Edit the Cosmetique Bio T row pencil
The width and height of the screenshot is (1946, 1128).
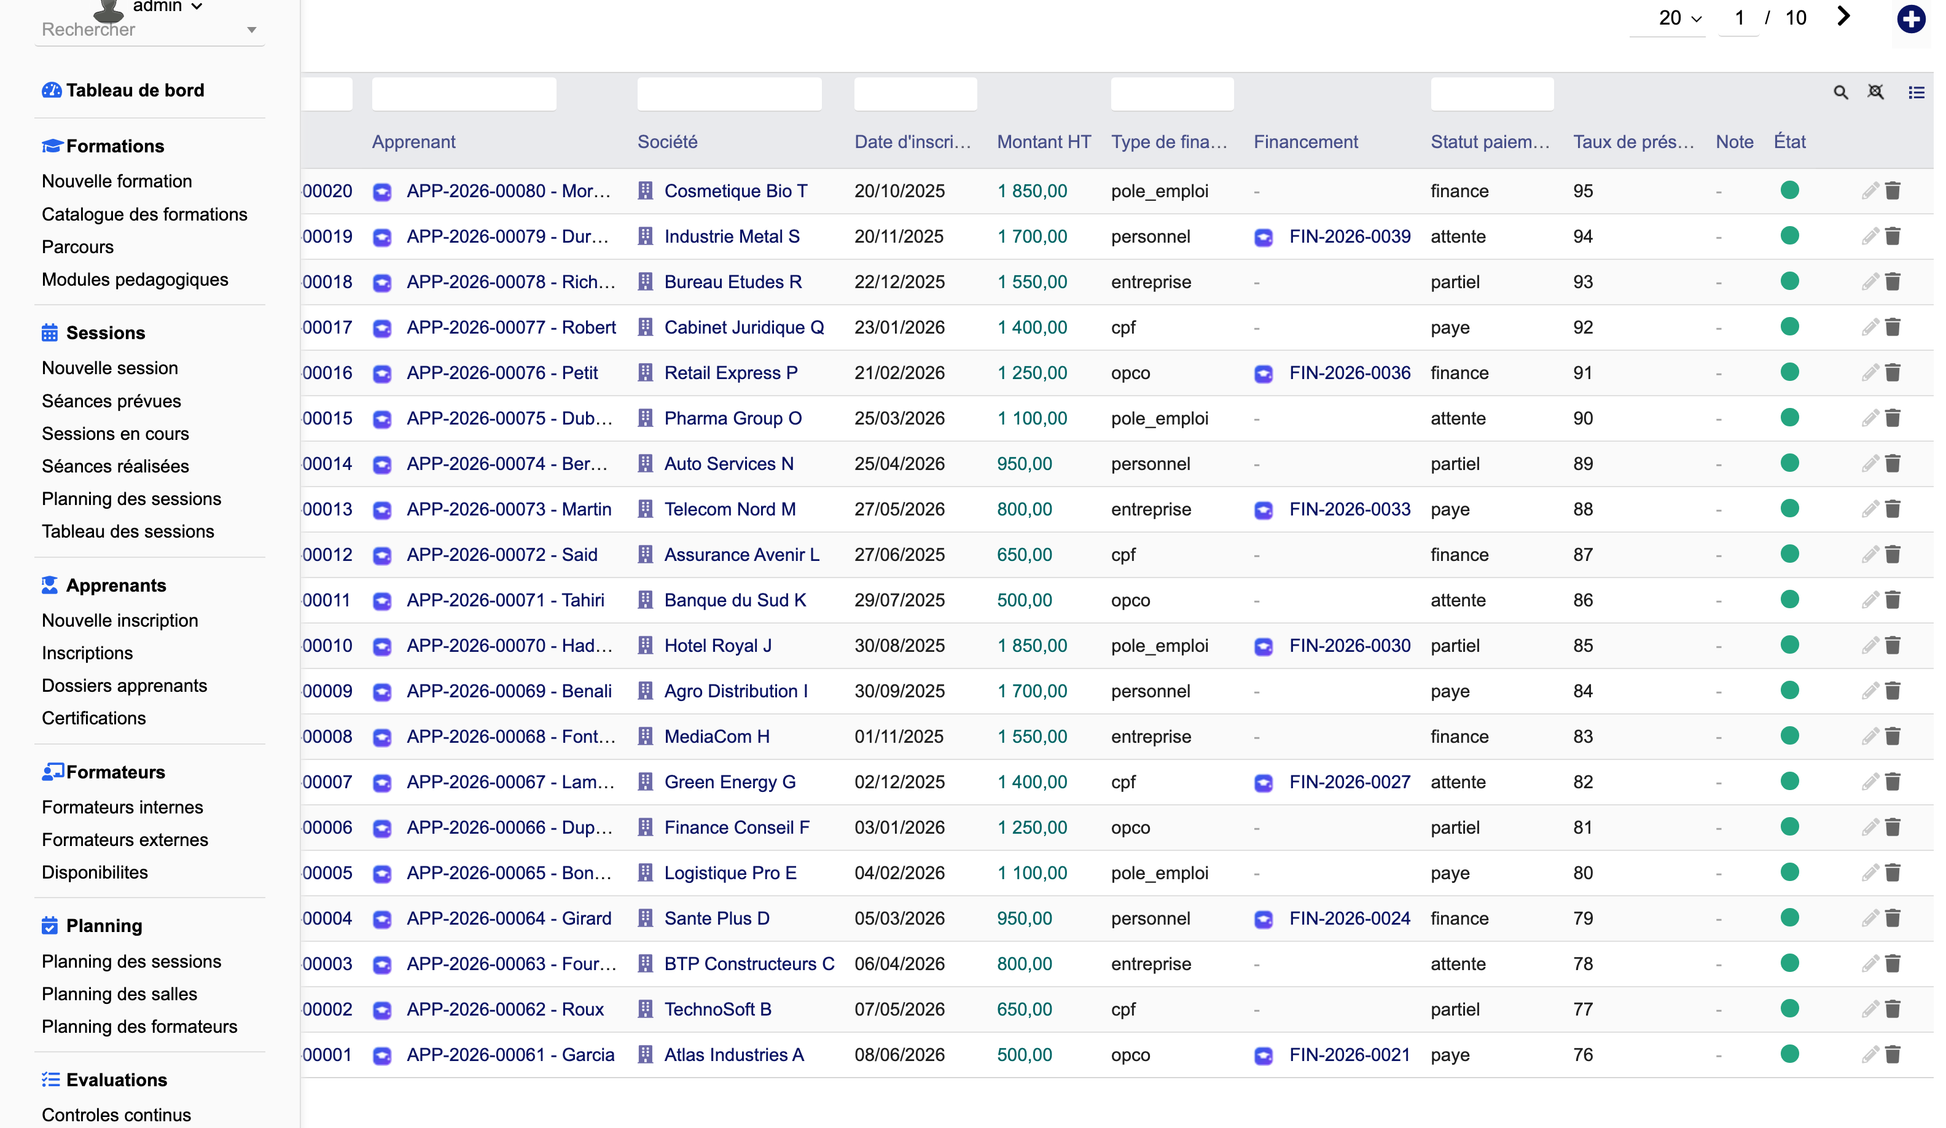[1870, 191]
